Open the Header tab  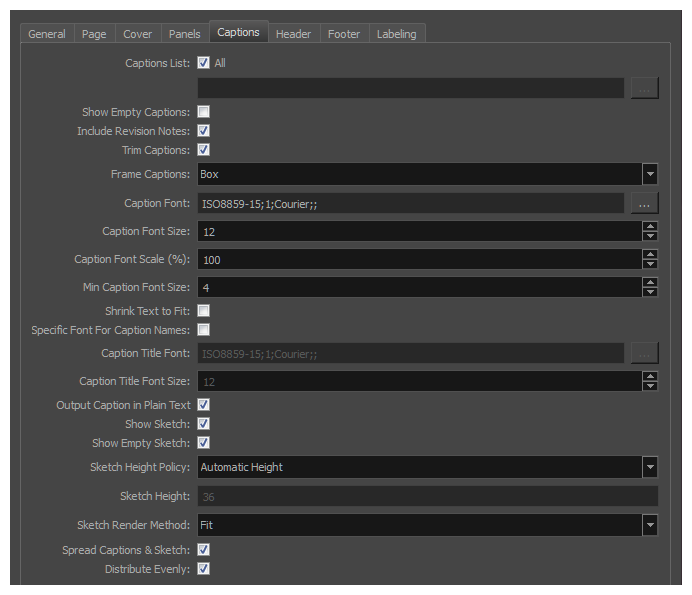click(x=293, y=34)
